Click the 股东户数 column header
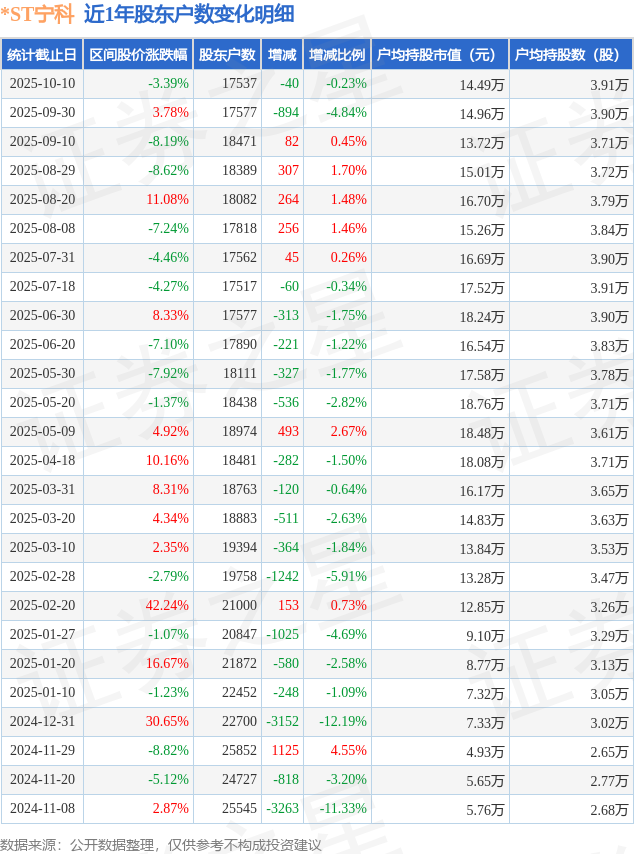The image size is (634, 854). click(x=227, y=55)
